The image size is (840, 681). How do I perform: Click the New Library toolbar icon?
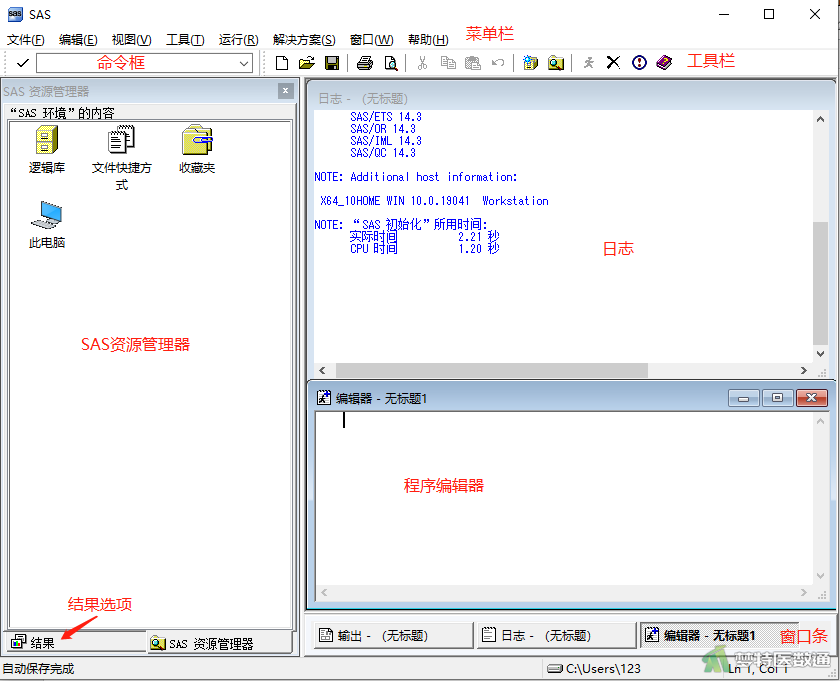pos(530,63)
